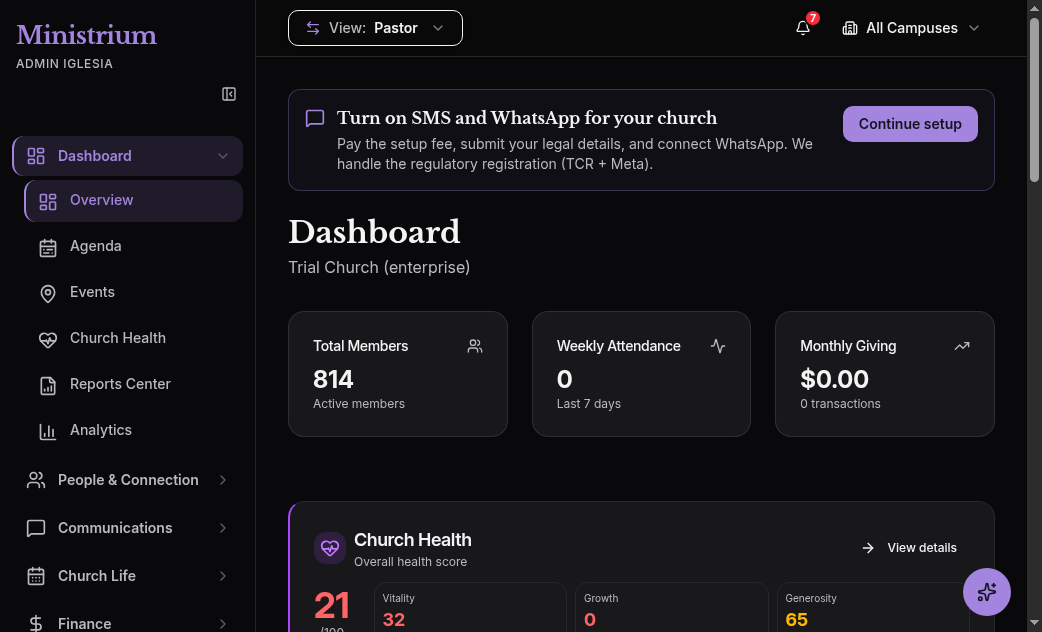
Task: Click the Finance dollar sign icon
Action: coord(36,623)
